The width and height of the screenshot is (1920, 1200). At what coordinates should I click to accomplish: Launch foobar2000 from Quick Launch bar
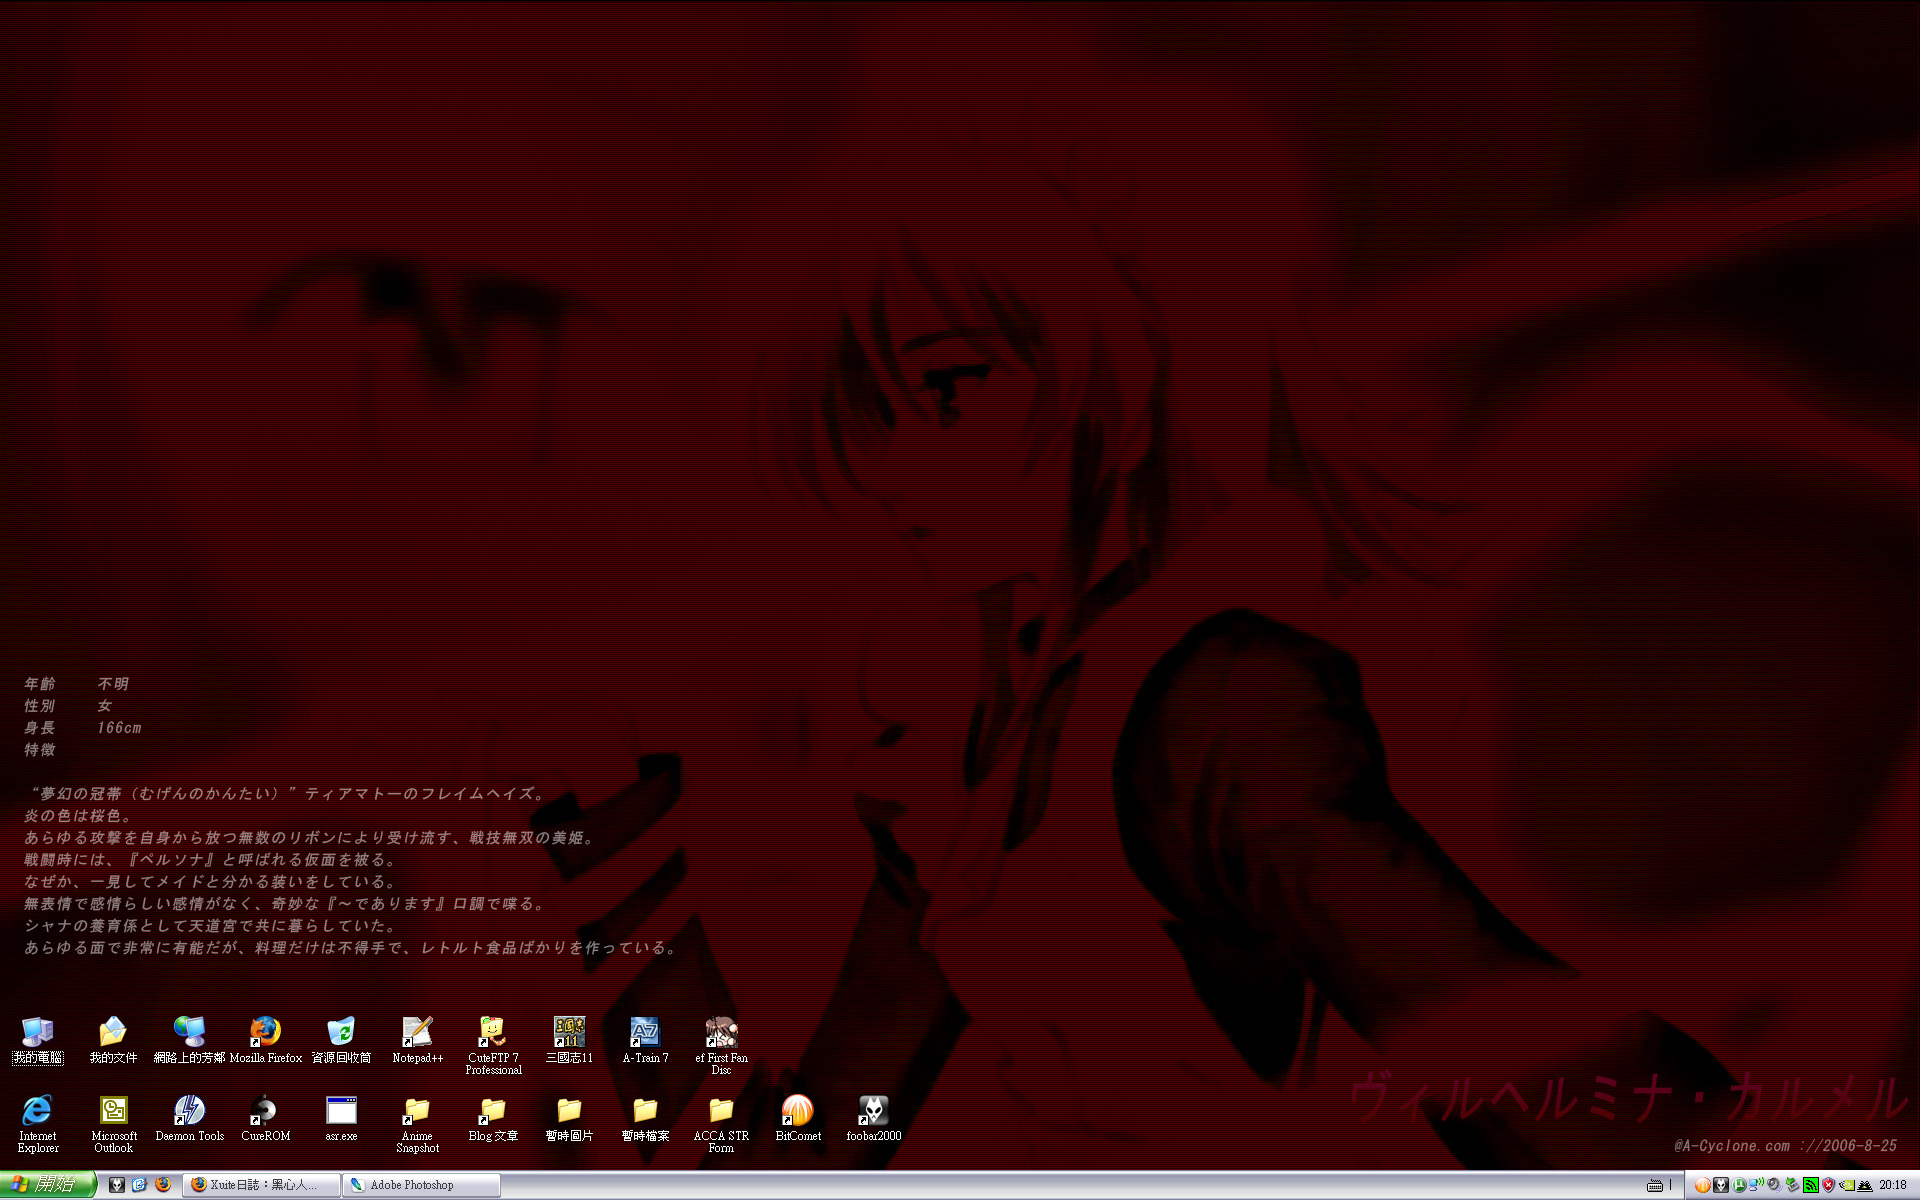tap(117, 1185)
